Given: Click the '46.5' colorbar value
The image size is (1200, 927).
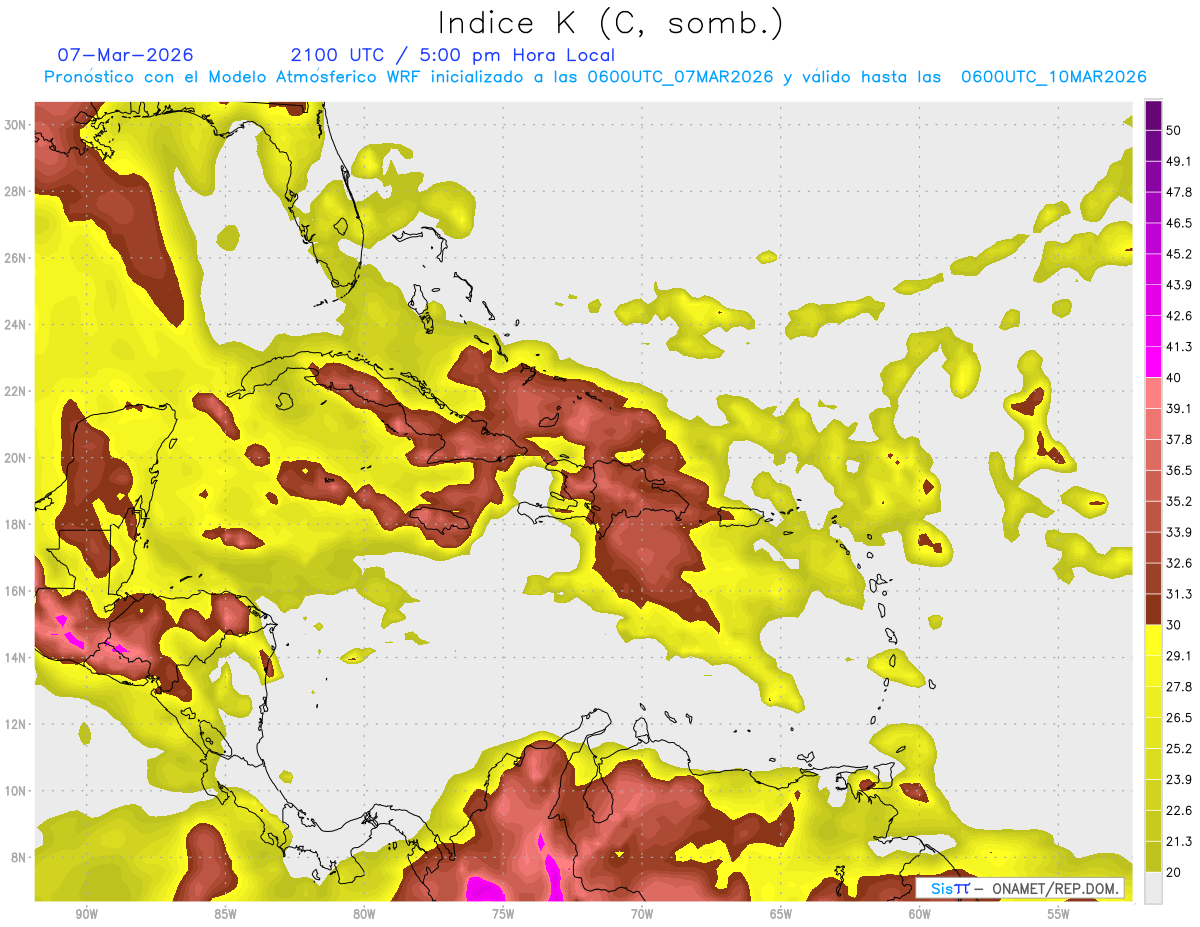Looking at the screenshot, I should [x=1179, y=223].
